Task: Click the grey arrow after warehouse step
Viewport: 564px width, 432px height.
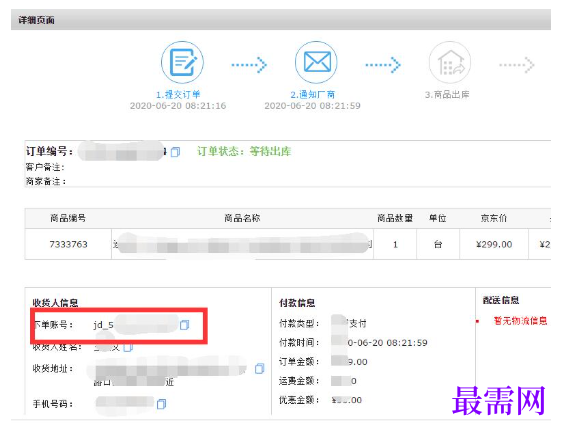Action: (517, 65)
